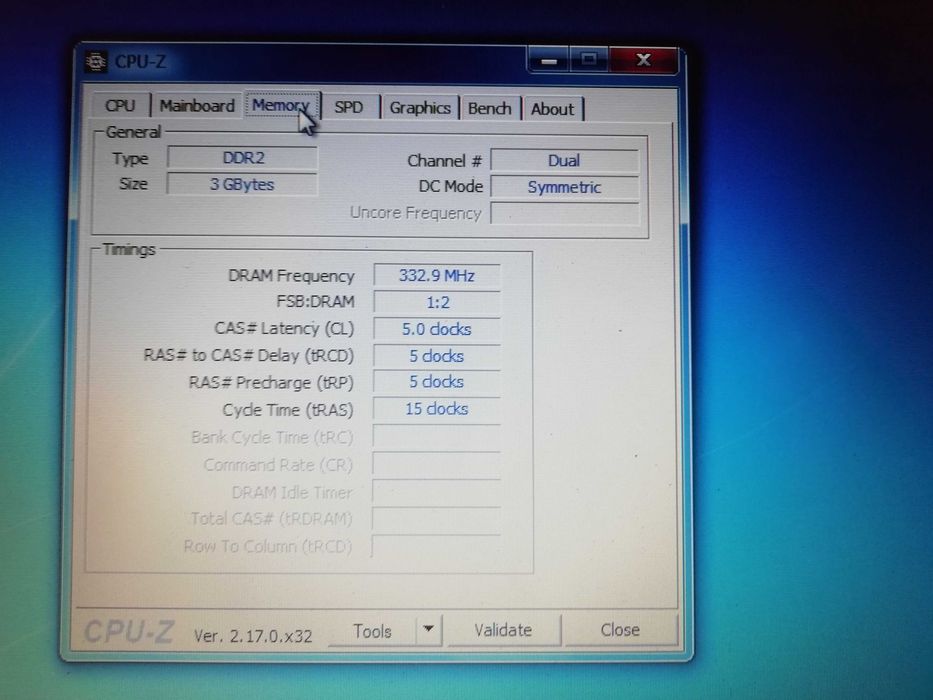The image size is (933, 700).
Task: Go to the Bench tab
Action: 490,108
